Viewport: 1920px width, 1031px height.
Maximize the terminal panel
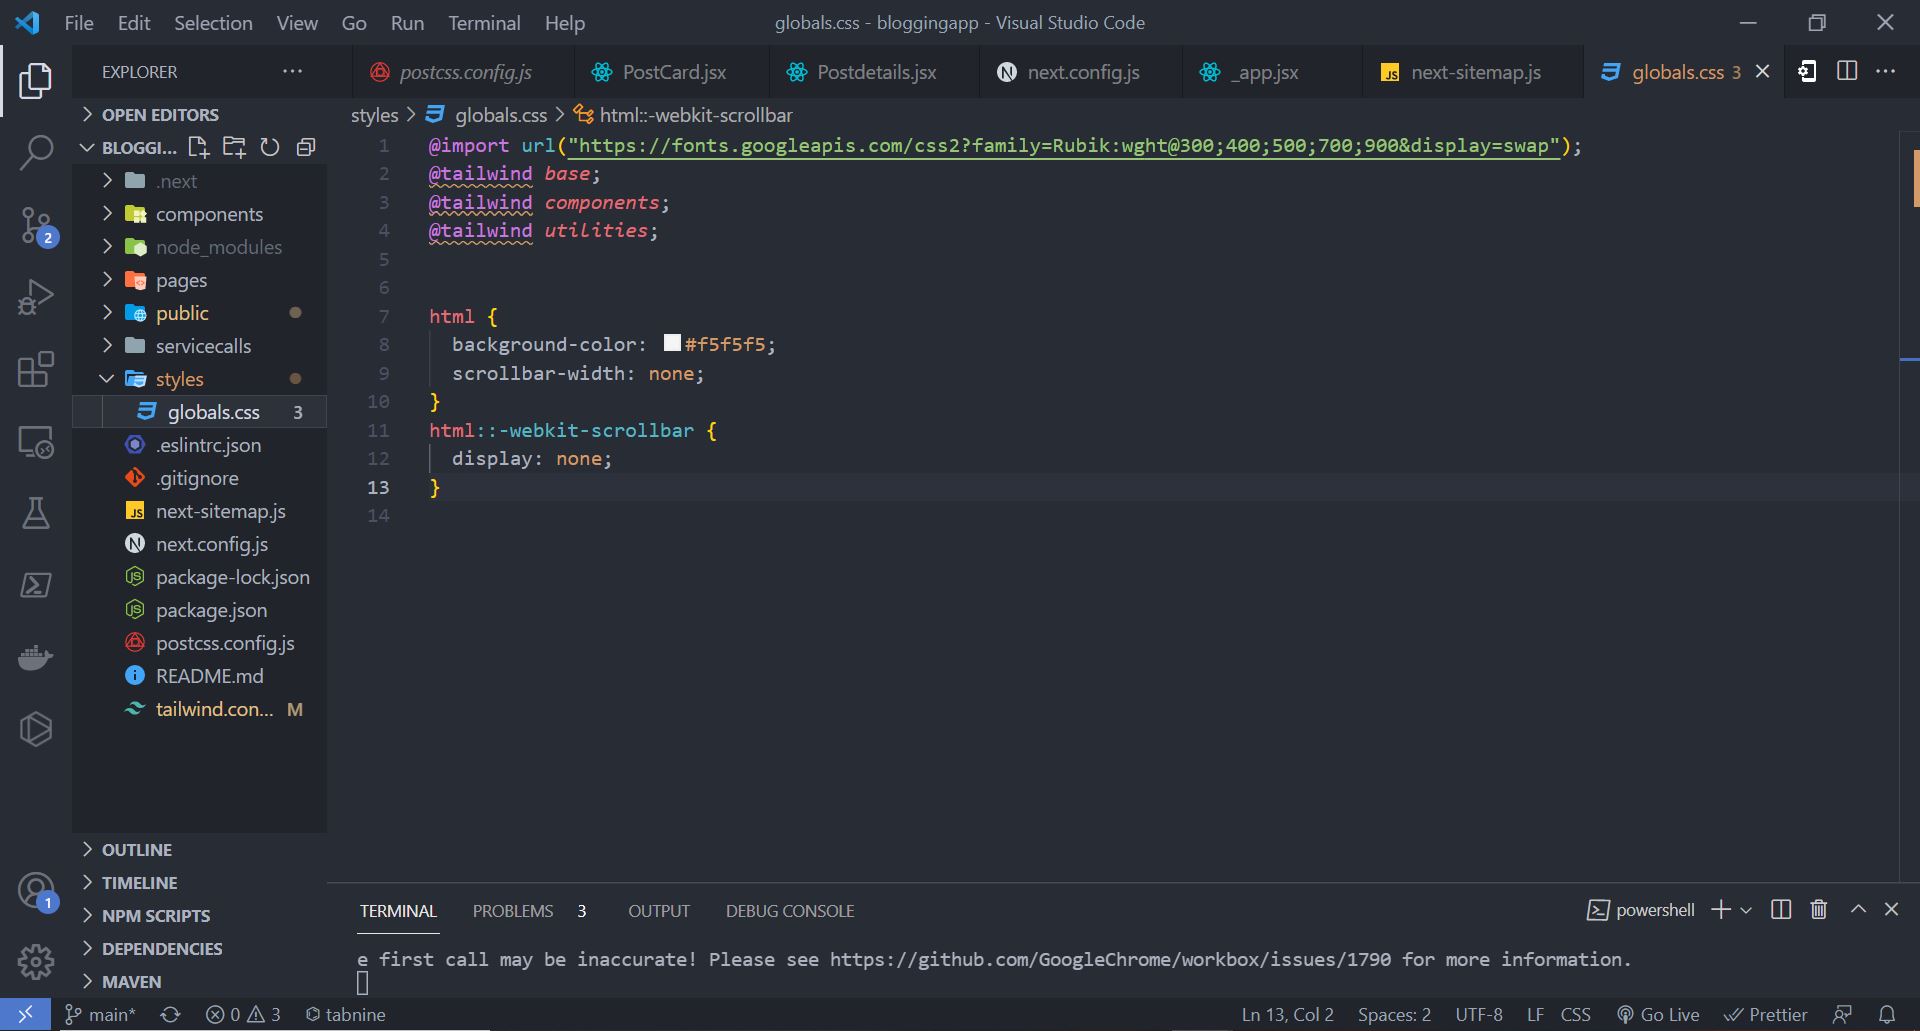pos(1858,909)
